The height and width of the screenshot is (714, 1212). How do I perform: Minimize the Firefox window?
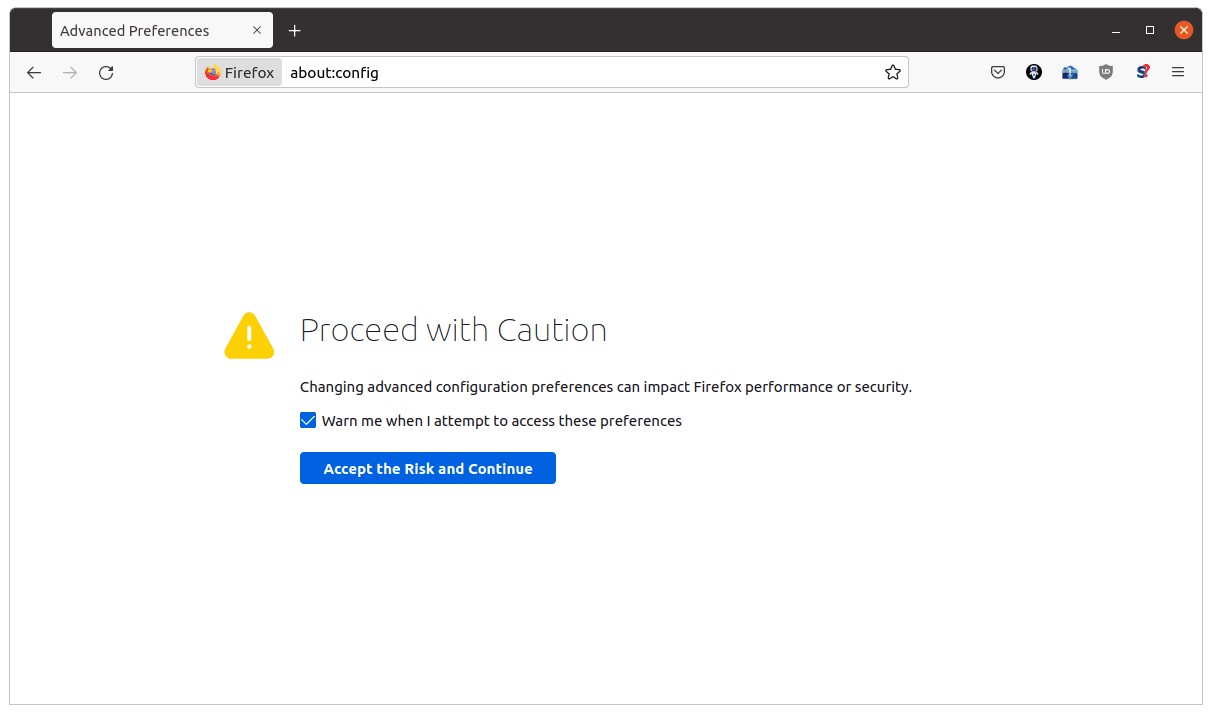tap(1116, 30)
